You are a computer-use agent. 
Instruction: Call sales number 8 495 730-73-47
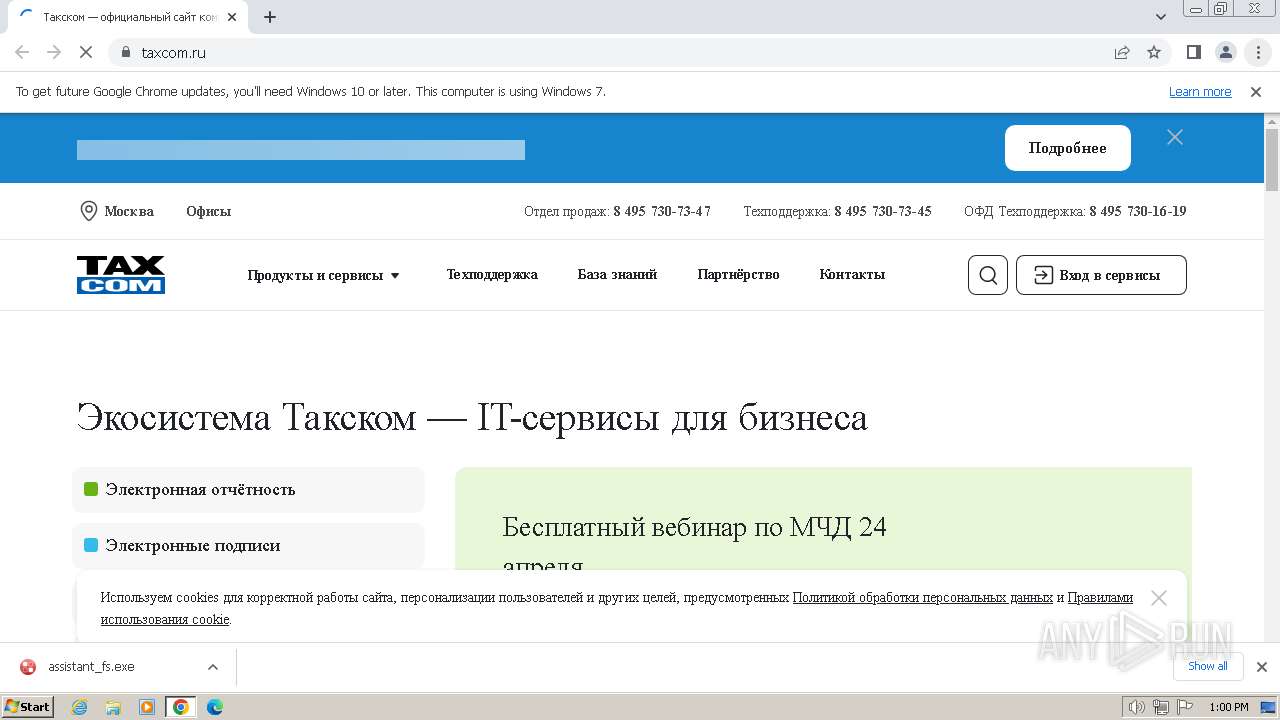[x=662, y=211]
